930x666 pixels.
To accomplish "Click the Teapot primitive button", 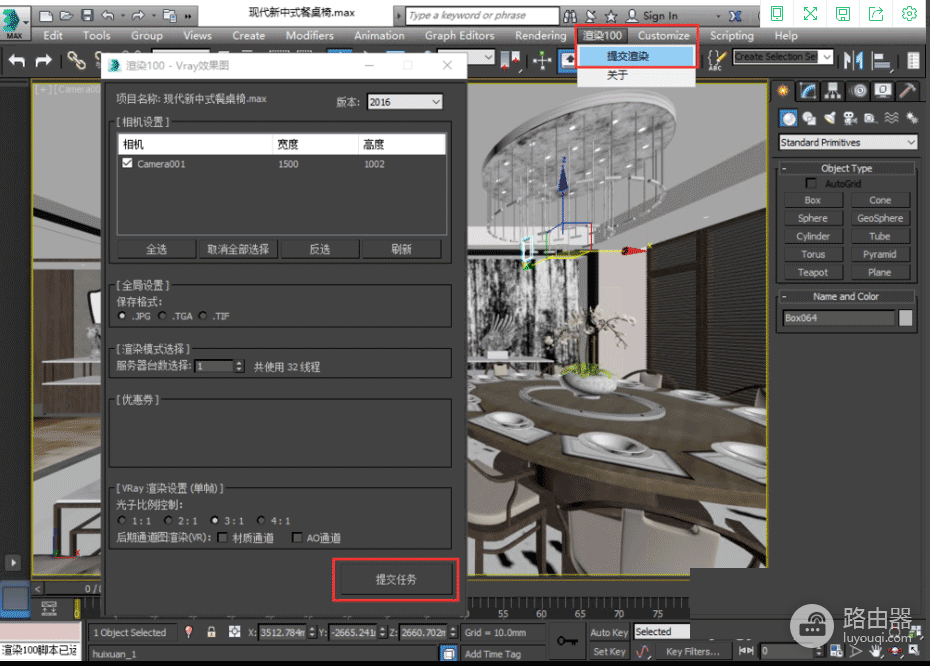I will 812,272.
